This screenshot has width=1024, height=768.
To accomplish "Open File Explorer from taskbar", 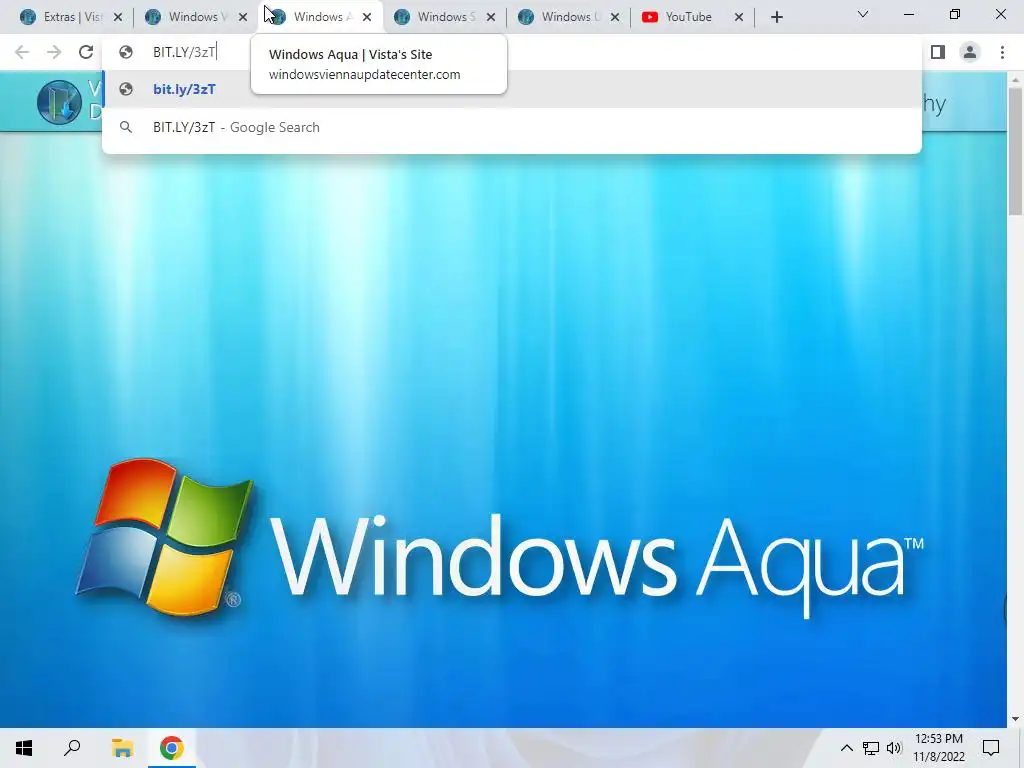I will [x=122, y=748].
